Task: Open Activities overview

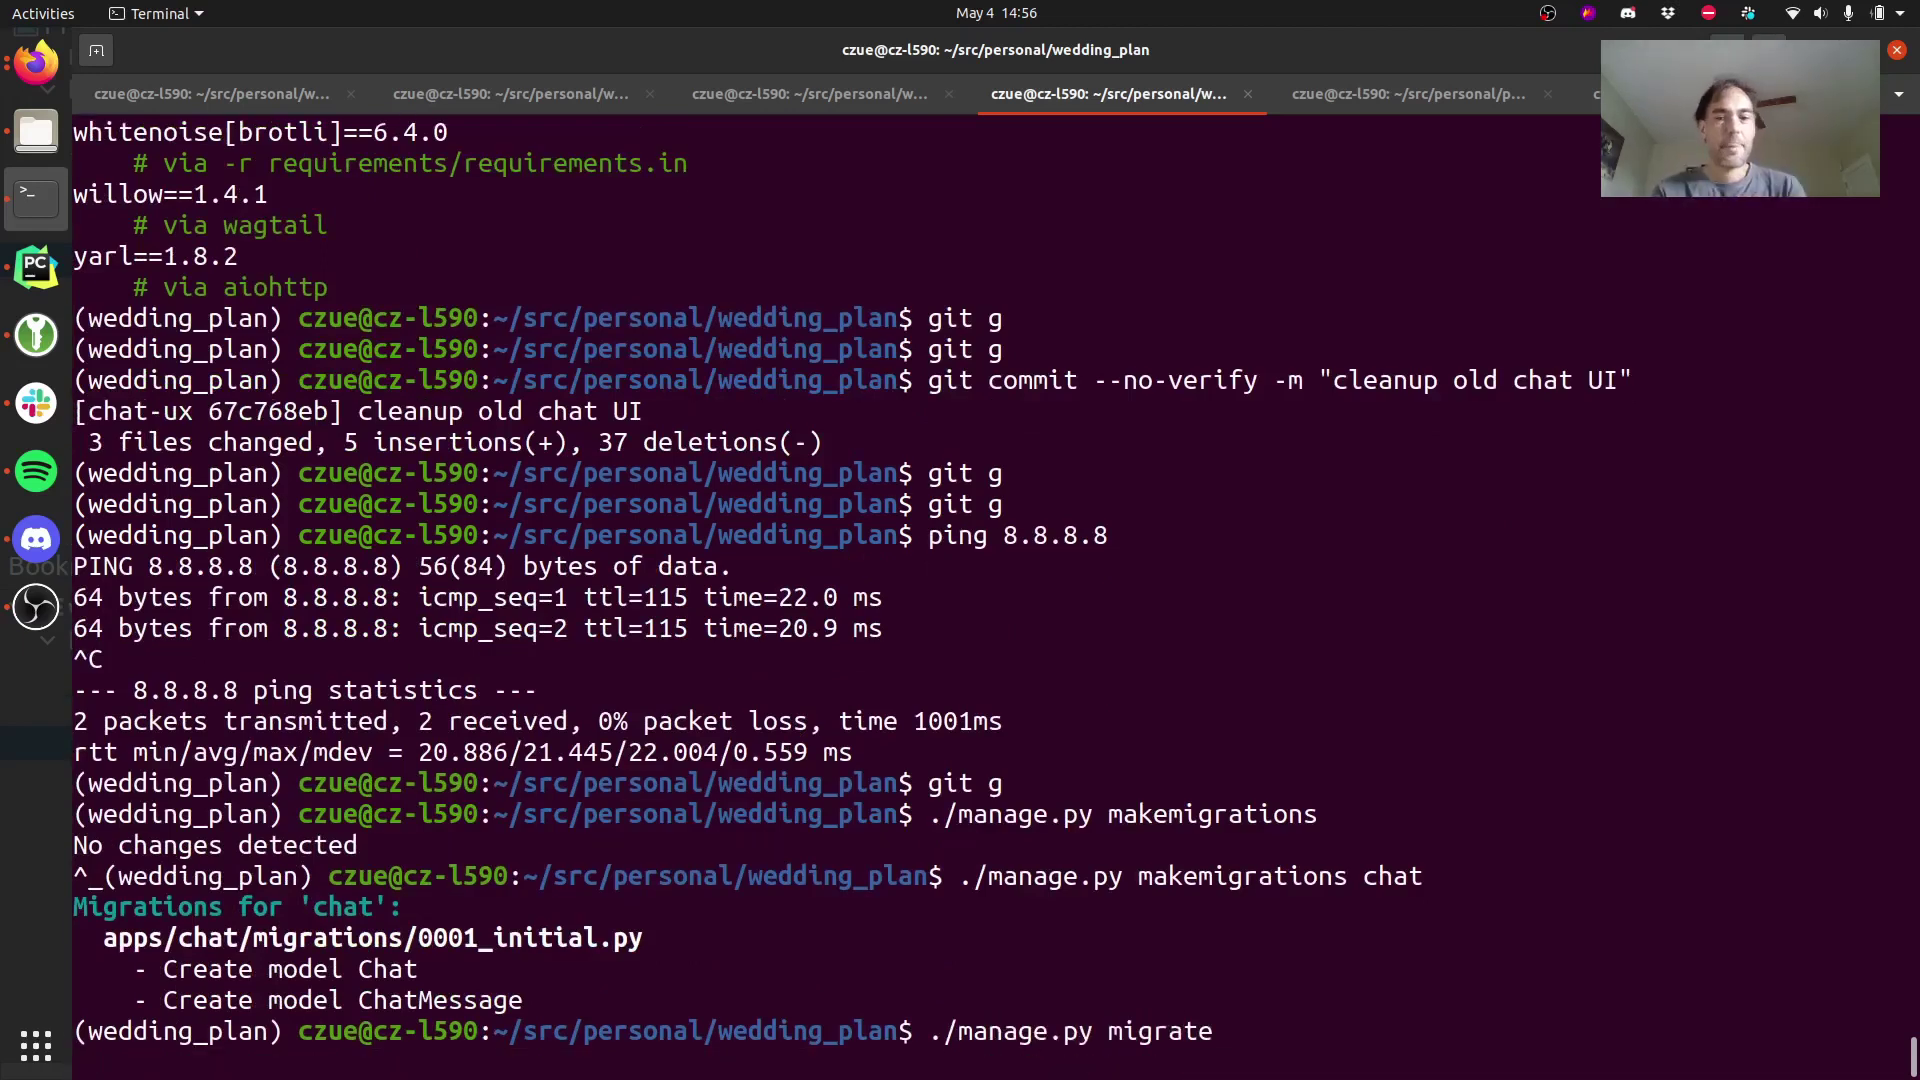Action: click(x=43, y=13)
